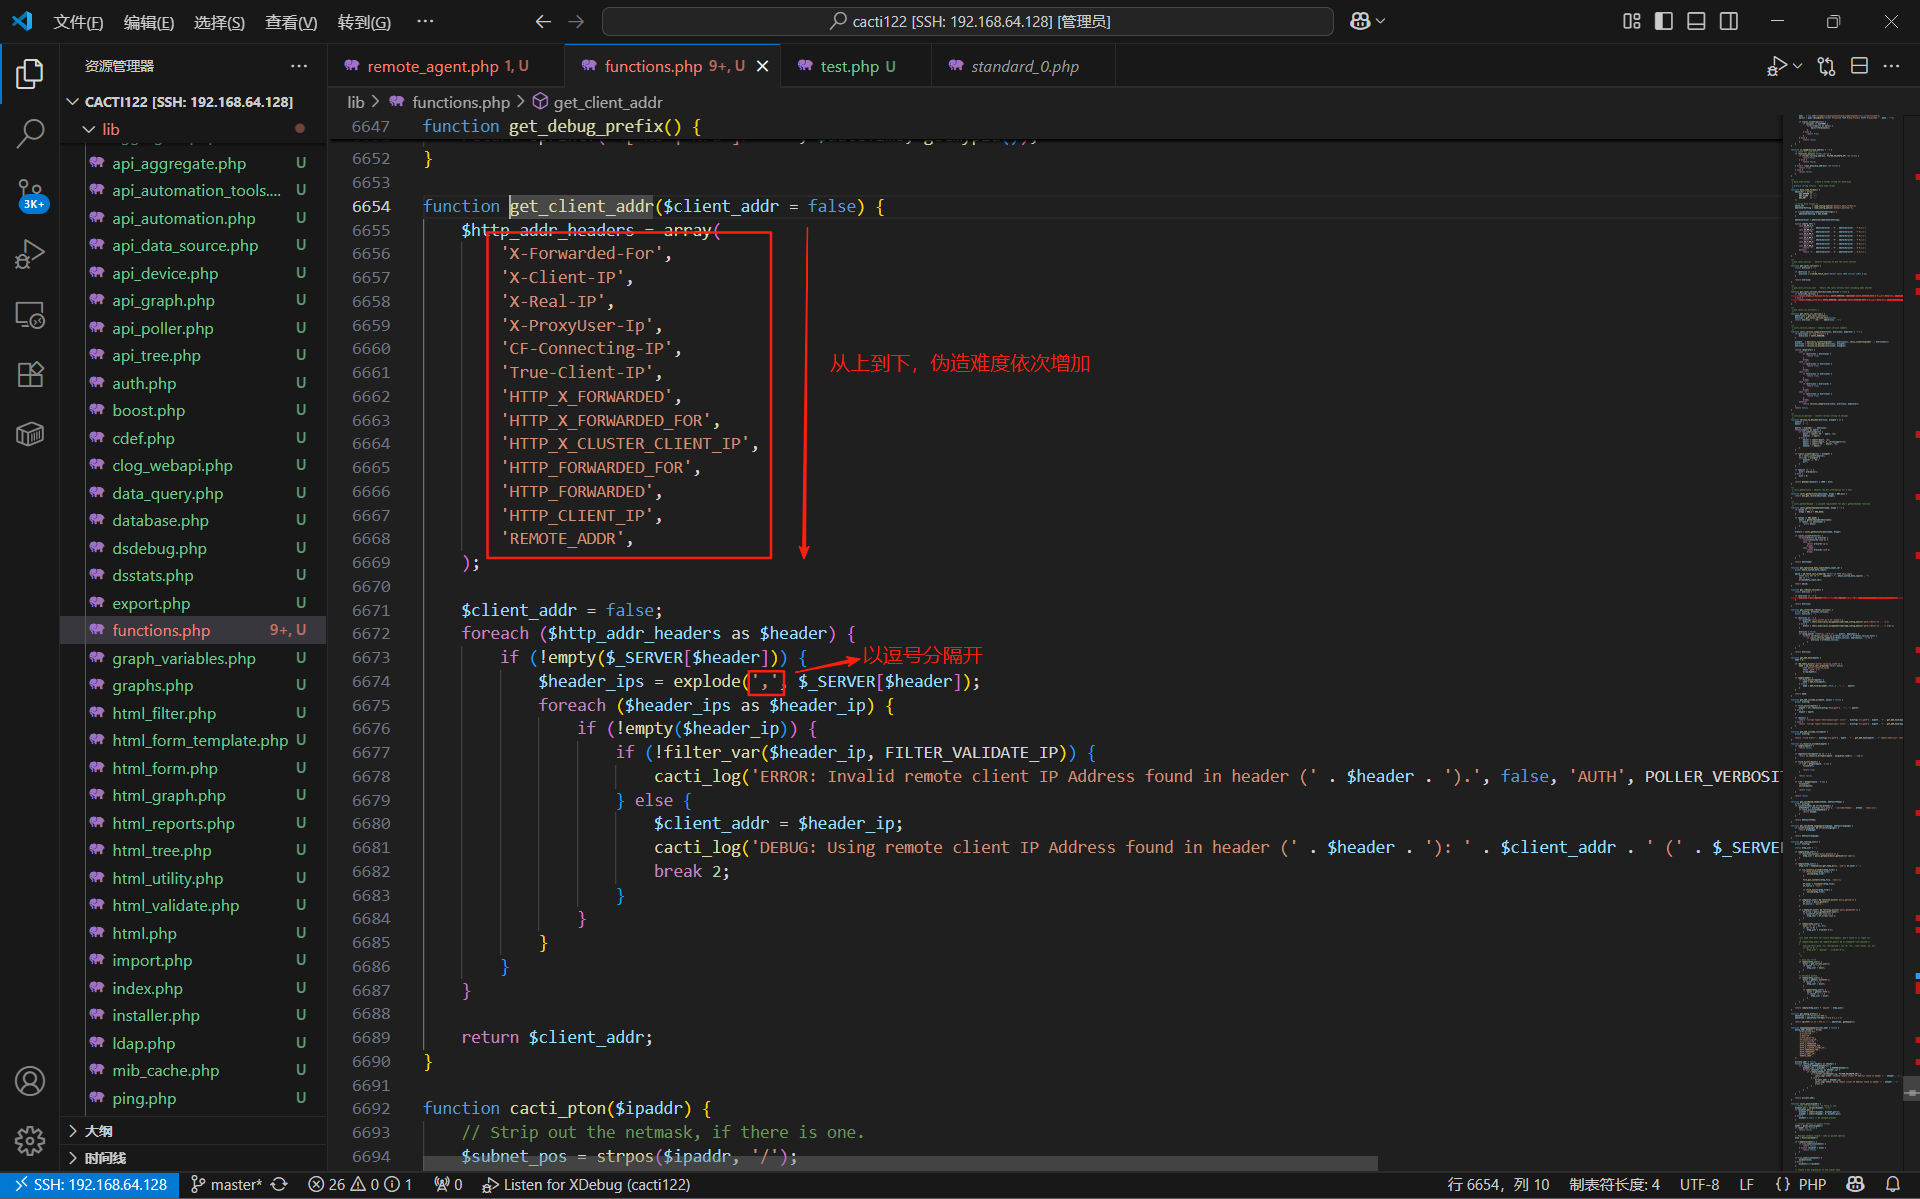Open Explorer panel More Actions ellipsis
This screenshot has height=1199, width=1920.
299,66
